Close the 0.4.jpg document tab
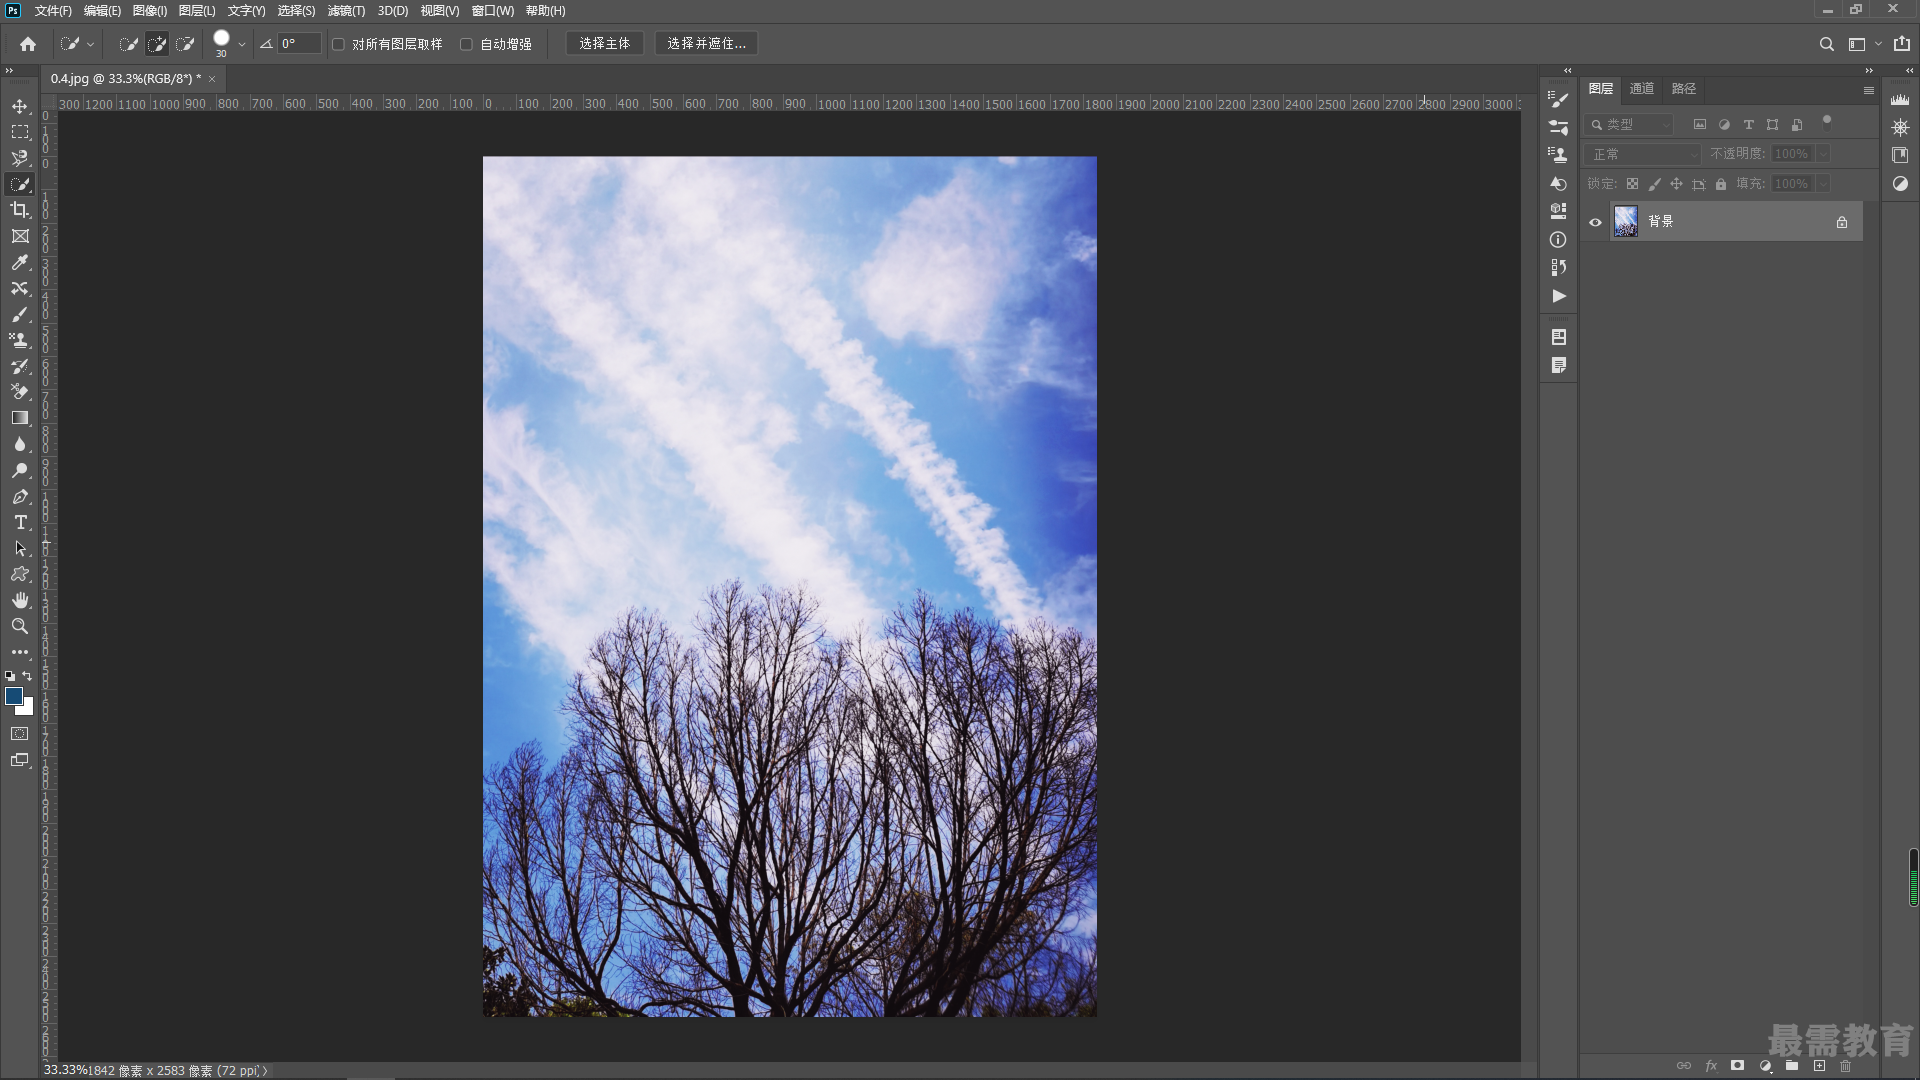1920x1080 pixels. 212,79
